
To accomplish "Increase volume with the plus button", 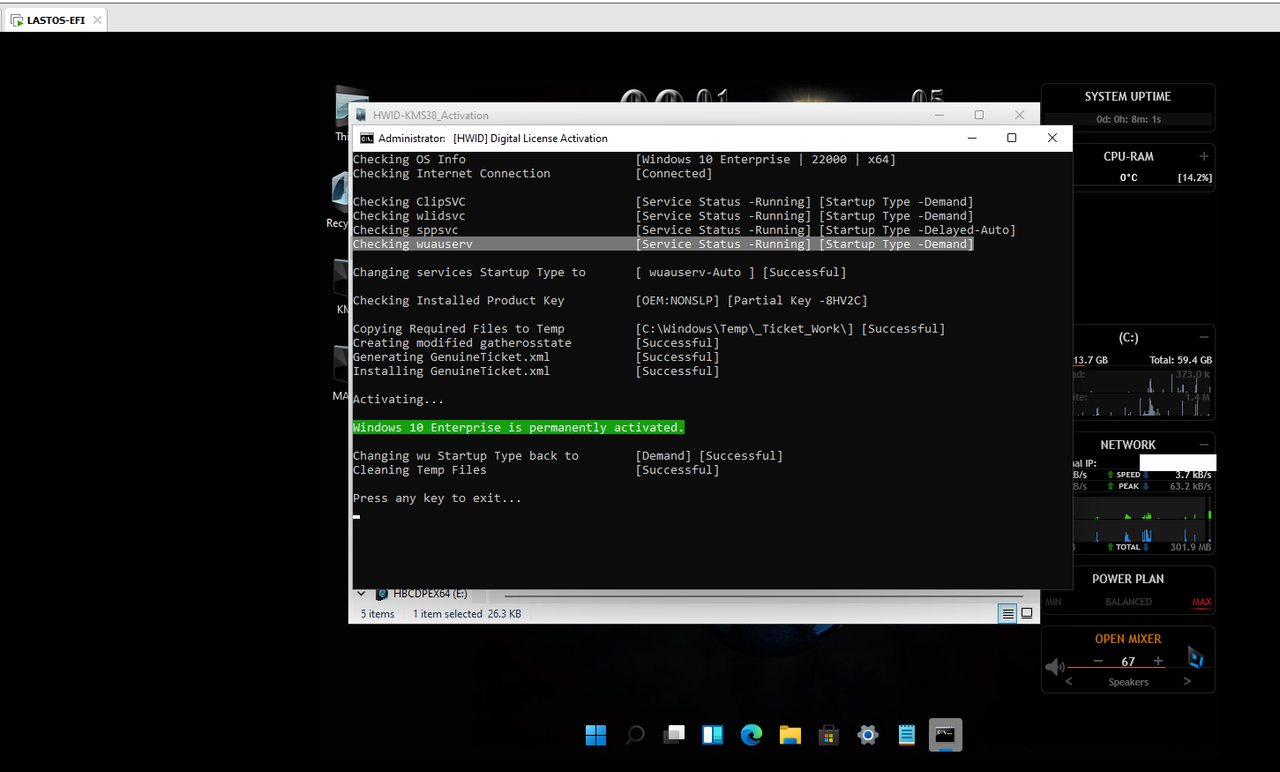I will (x=1158, y=661).
